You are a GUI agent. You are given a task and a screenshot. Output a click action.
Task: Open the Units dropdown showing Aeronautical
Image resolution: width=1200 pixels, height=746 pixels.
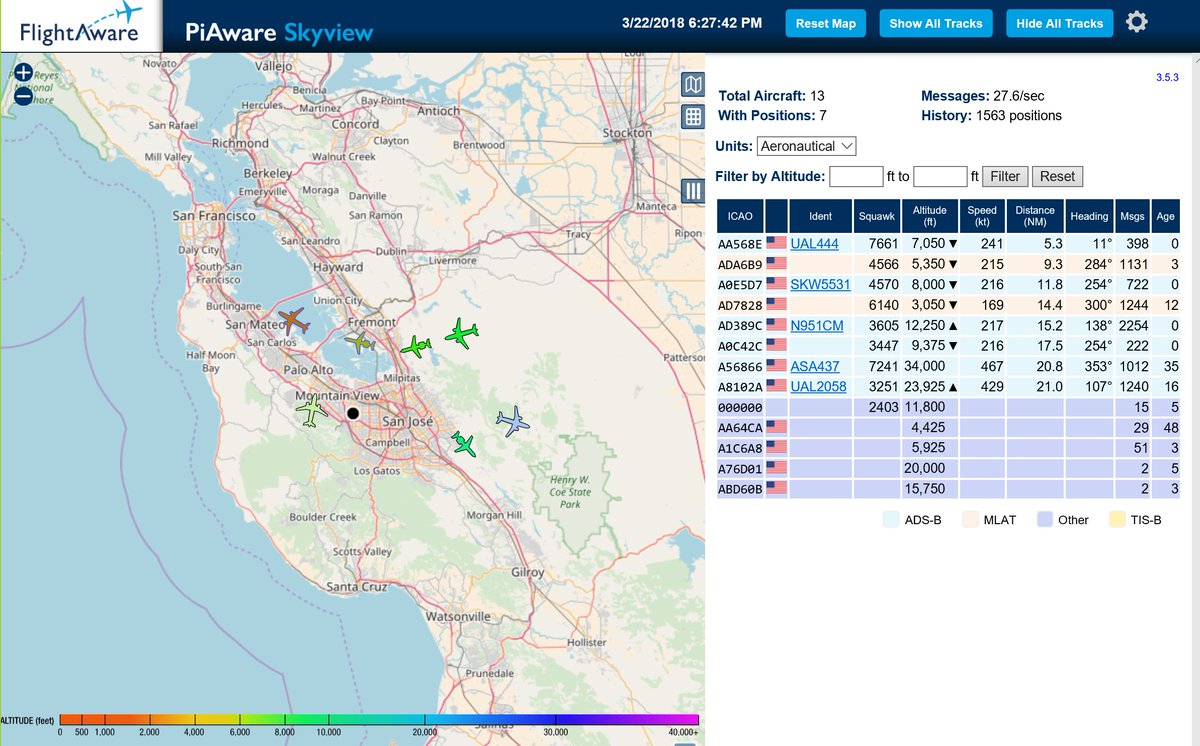[806, 146]
